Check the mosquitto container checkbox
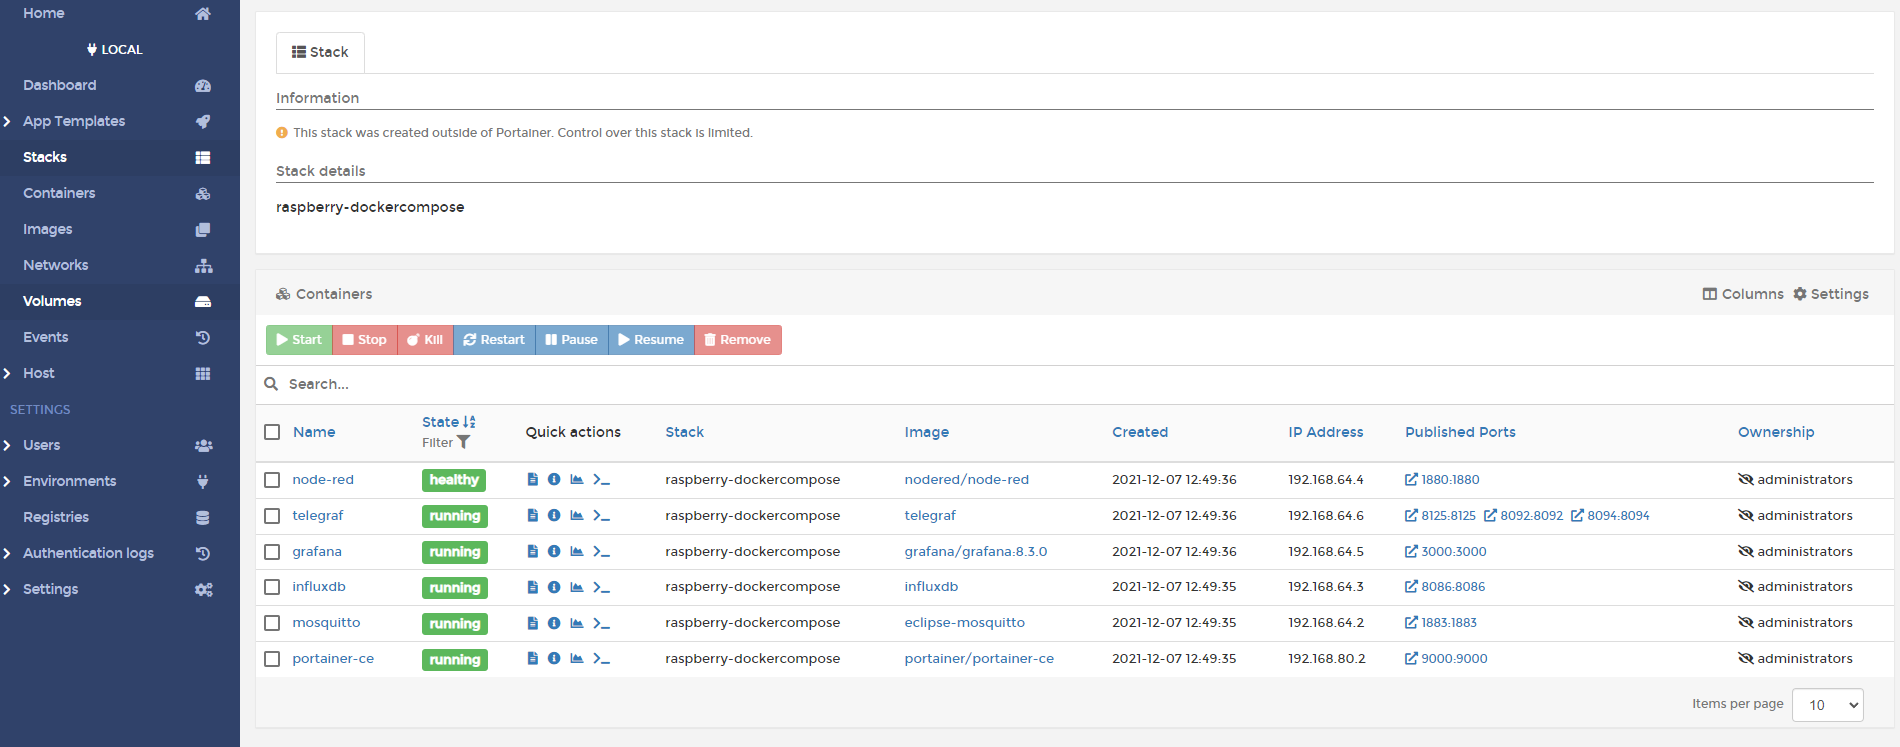Image resolution: width=1900 pixels, height=747 pixels. 272,623
